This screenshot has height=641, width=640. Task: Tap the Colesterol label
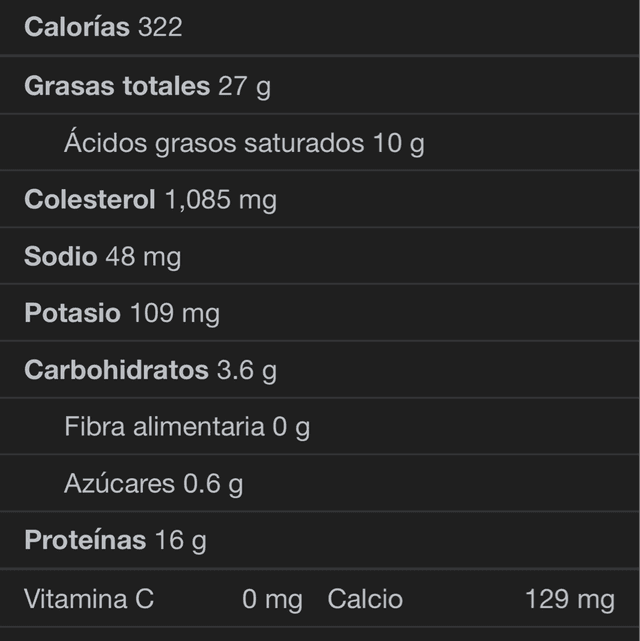point(90,200)
